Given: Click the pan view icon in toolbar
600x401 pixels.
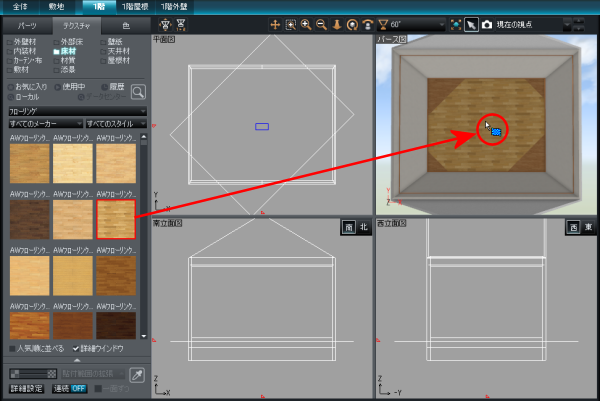Looking at the screenshot, I should tap(275, 23).
